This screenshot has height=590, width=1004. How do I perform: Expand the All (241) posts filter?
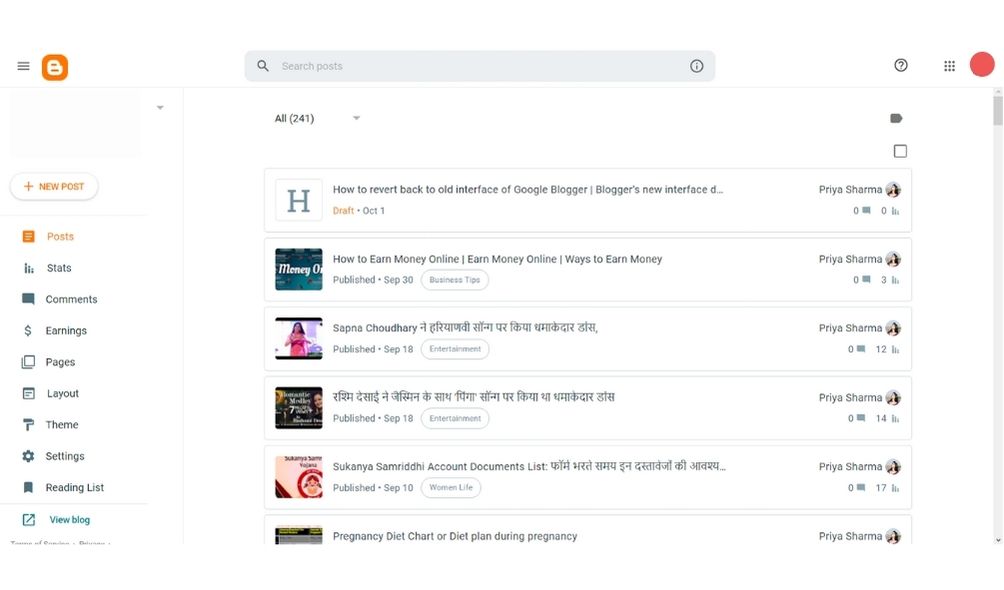(x=318, y=119)
